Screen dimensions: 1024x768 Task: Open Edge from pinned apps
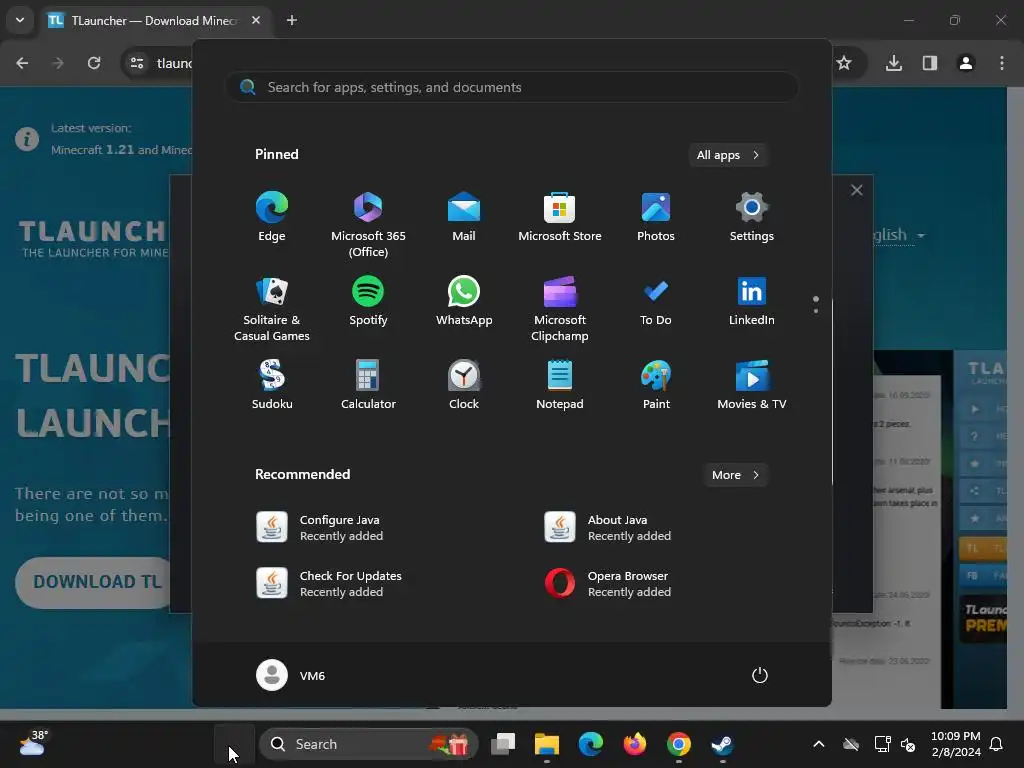(272, 217)
